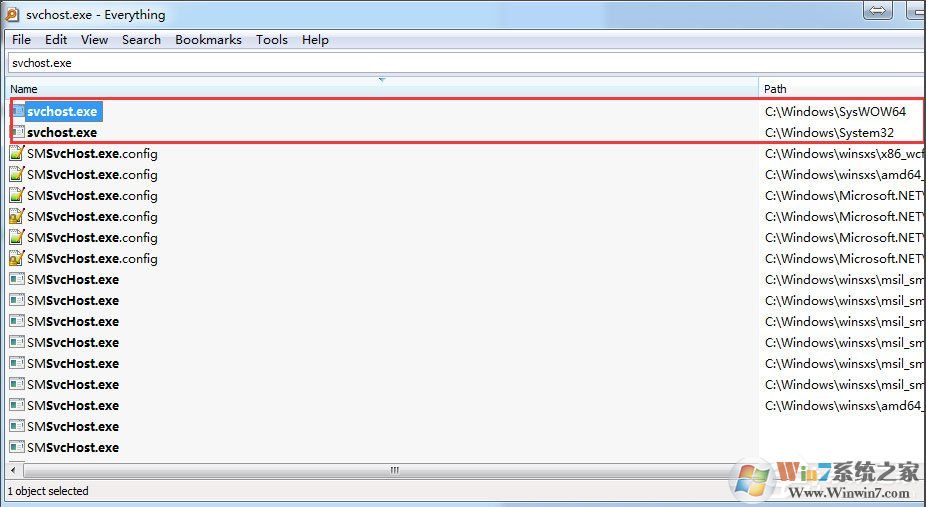Open the File menu
This screenshot has width=926, height=507.
pyautogui.click(x=21, y=40)
